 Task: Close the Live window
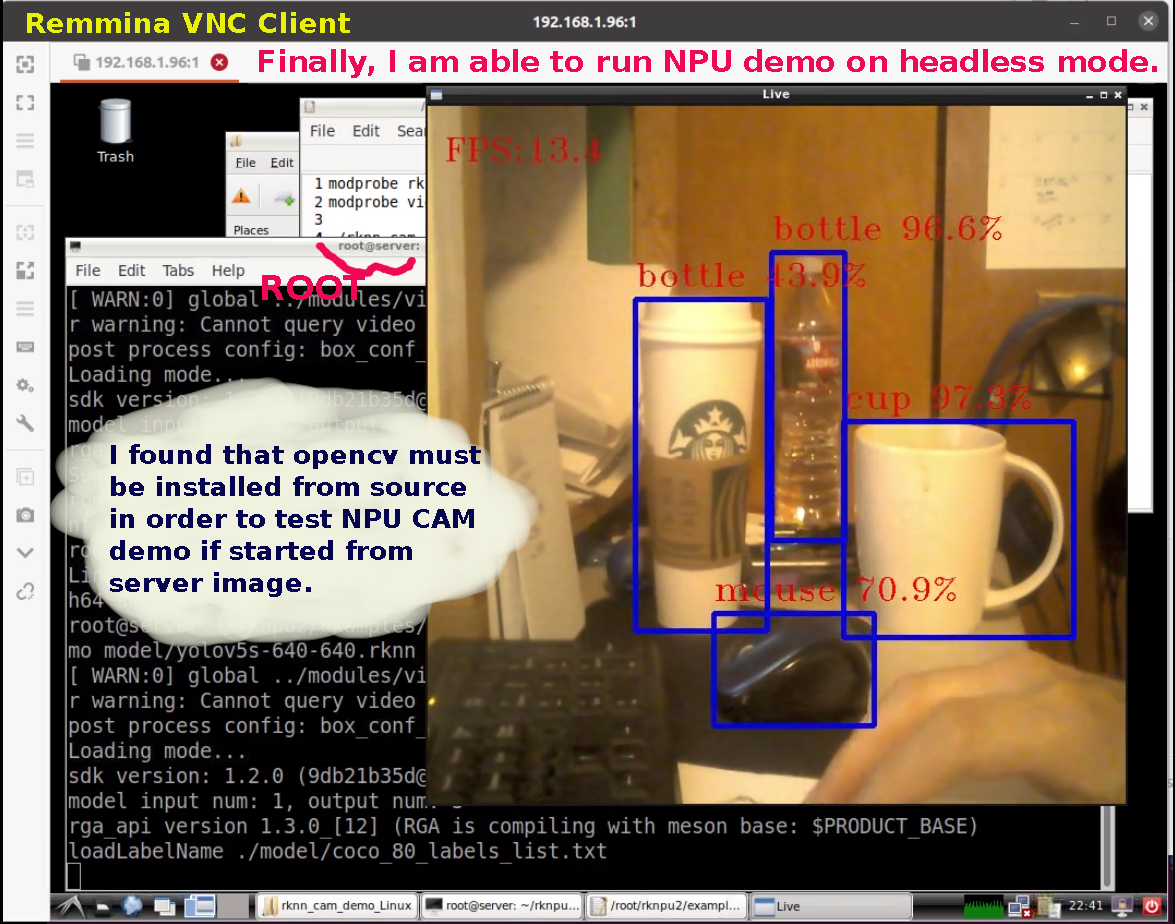tap(1117, 95)
